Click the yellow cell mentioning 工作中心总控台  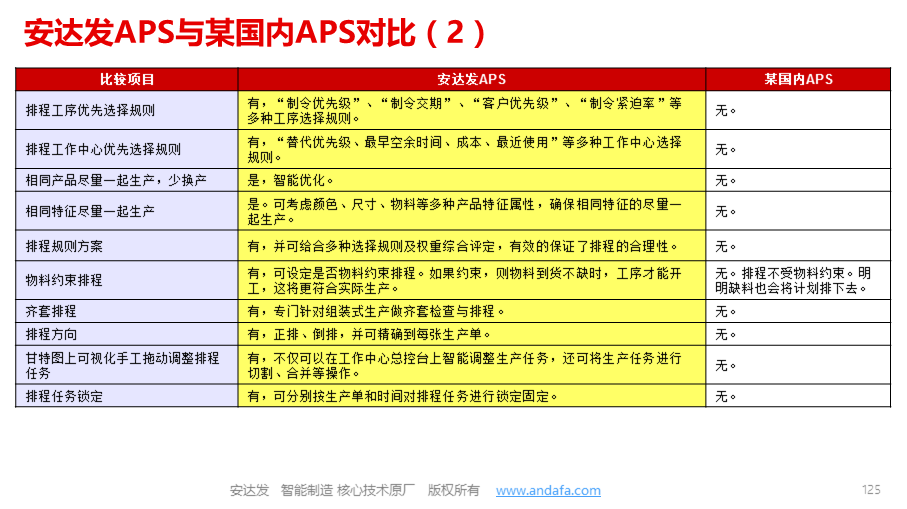click(x=471, y=365)
